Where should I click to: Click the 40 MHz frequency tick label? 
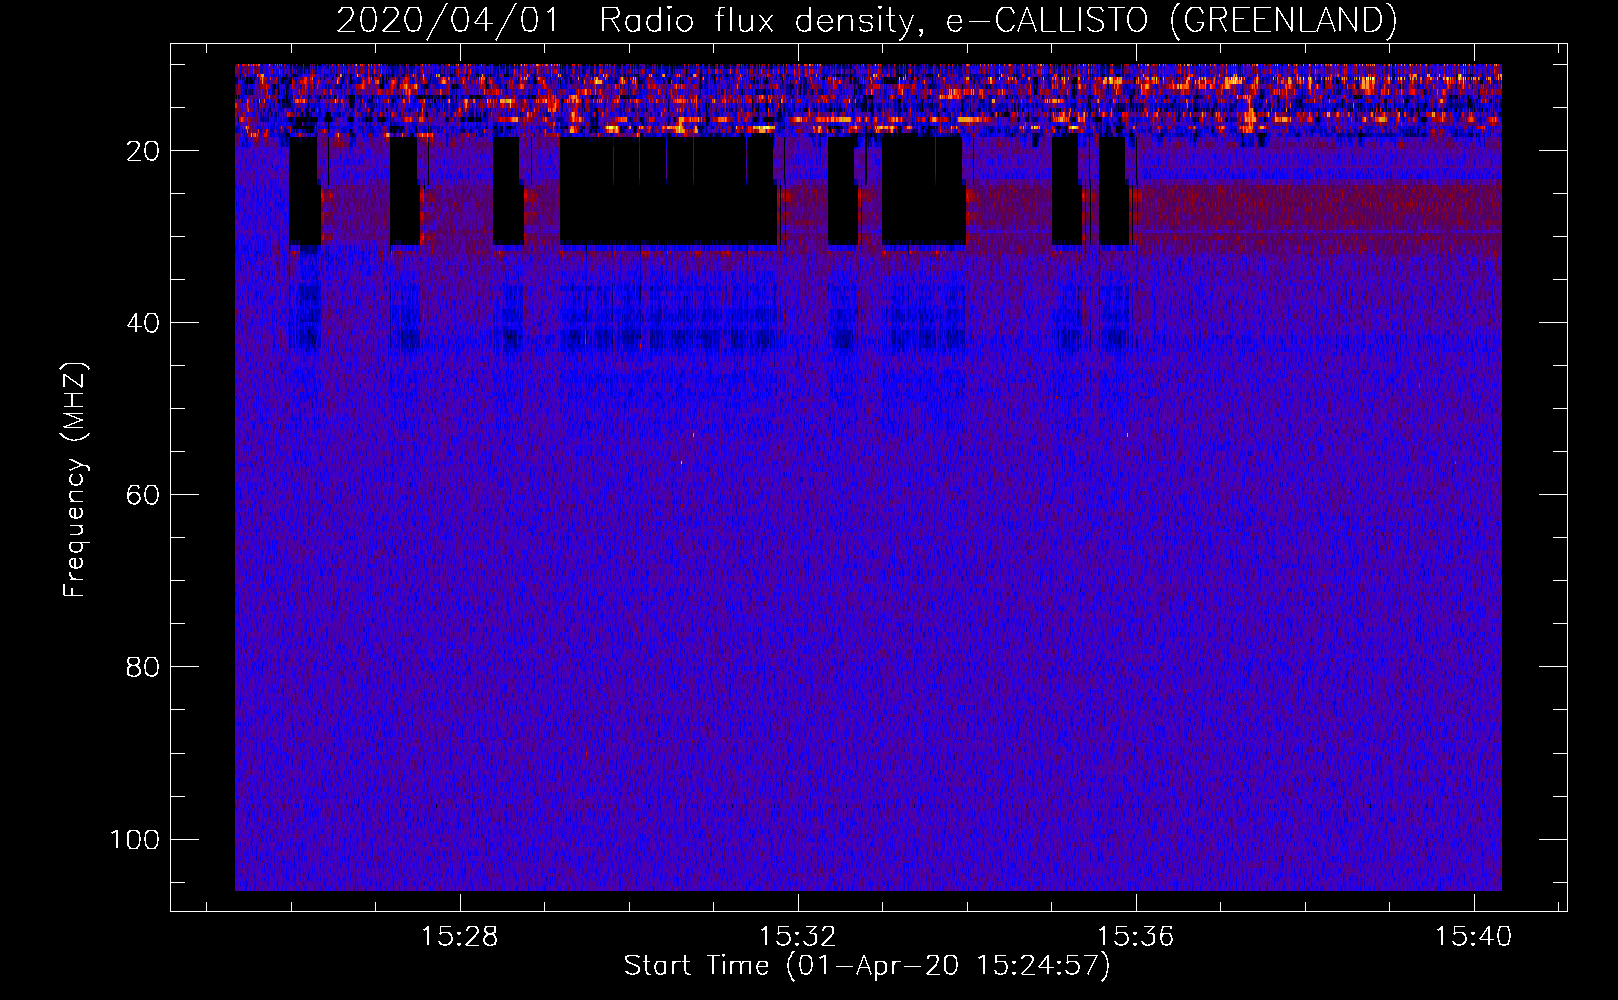(x=143, y=323)
